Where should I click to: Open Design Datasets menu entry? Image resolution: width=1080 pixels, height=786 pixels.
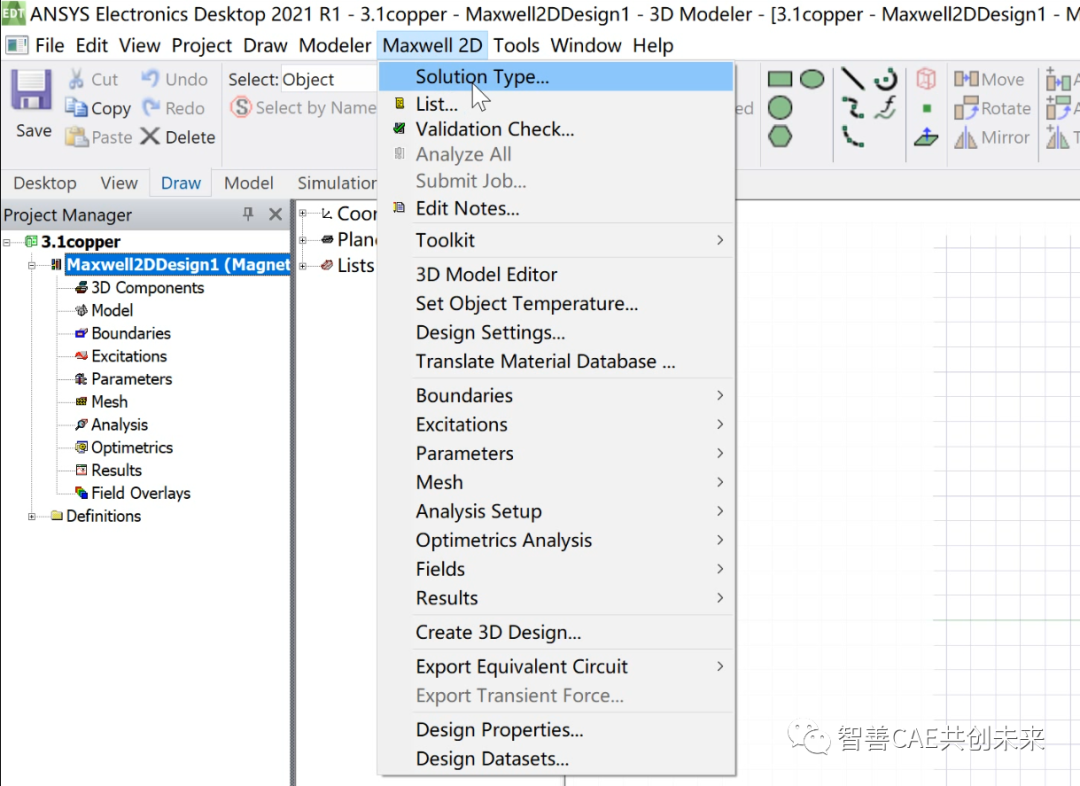557,758
